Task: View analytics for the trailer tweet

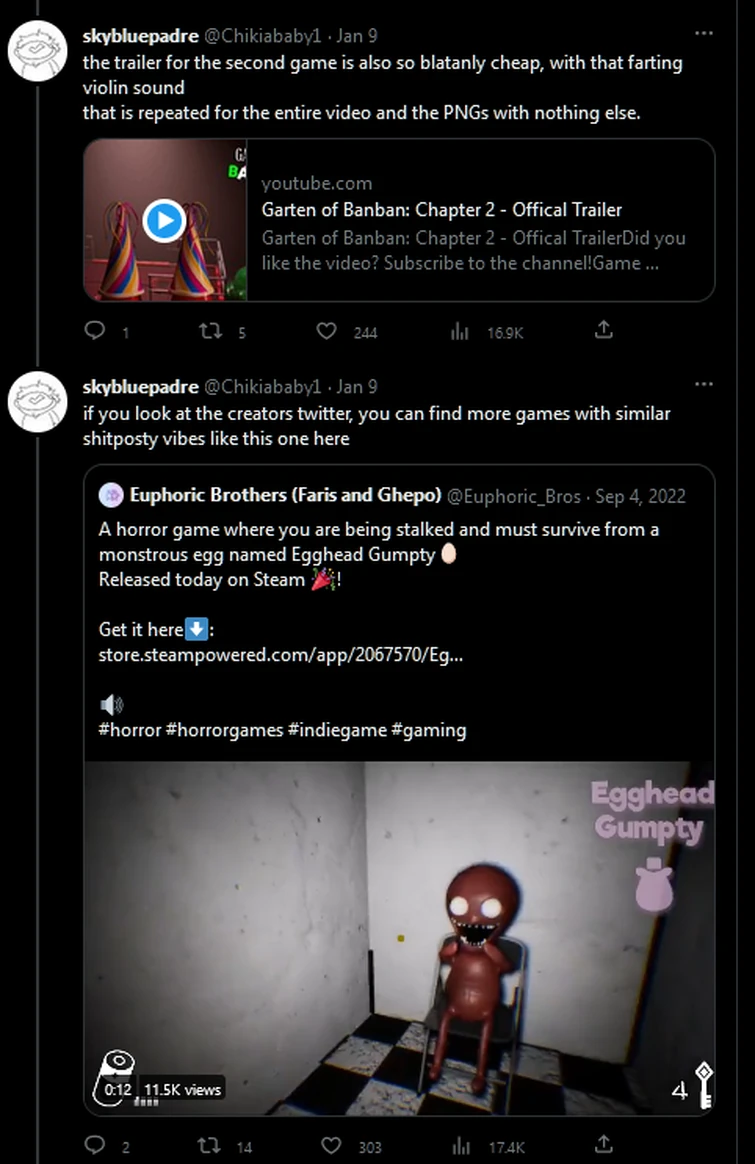Action: point(460,331)
